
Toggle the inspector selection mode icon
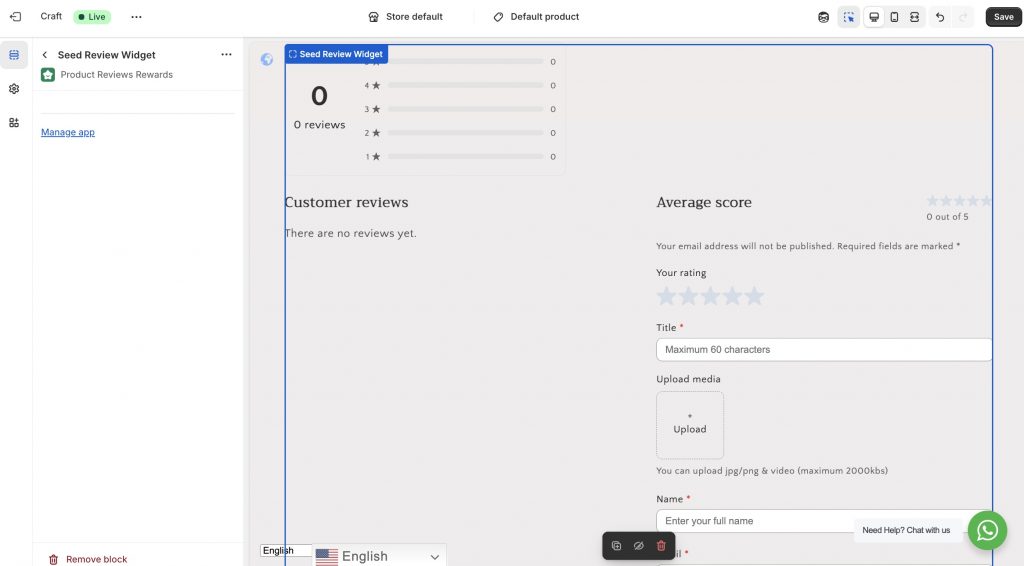(x=848, y=17)
